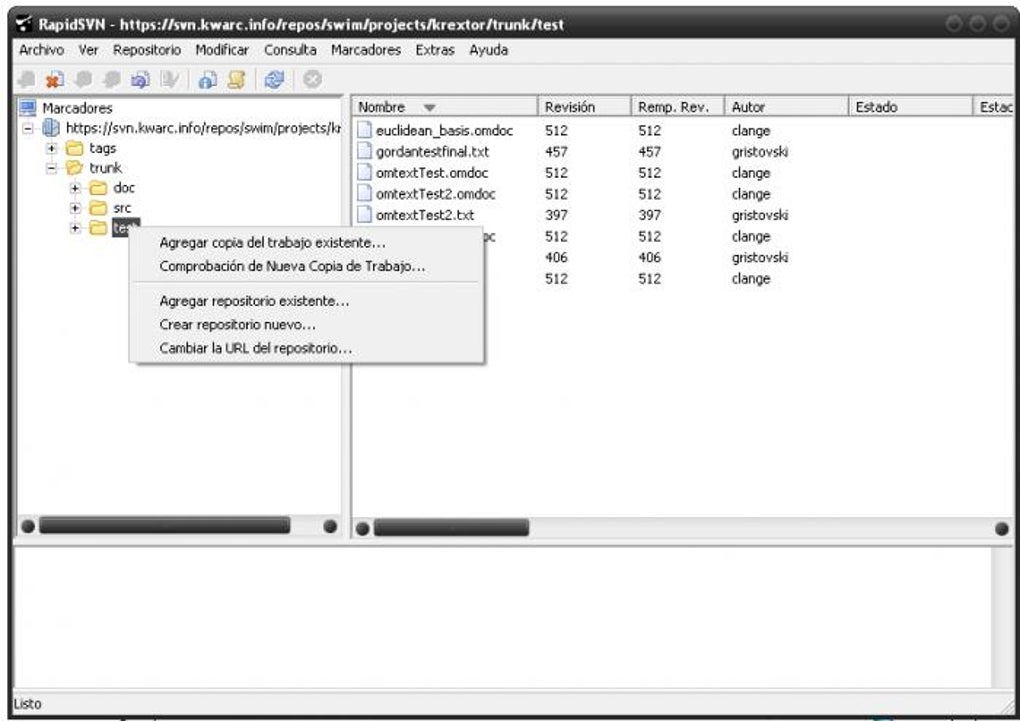The height and width of the screenshot is (721, 1020).
Task: Click the greyed-out Resolve toolbar icon
Action: click(x=169, y=79)
